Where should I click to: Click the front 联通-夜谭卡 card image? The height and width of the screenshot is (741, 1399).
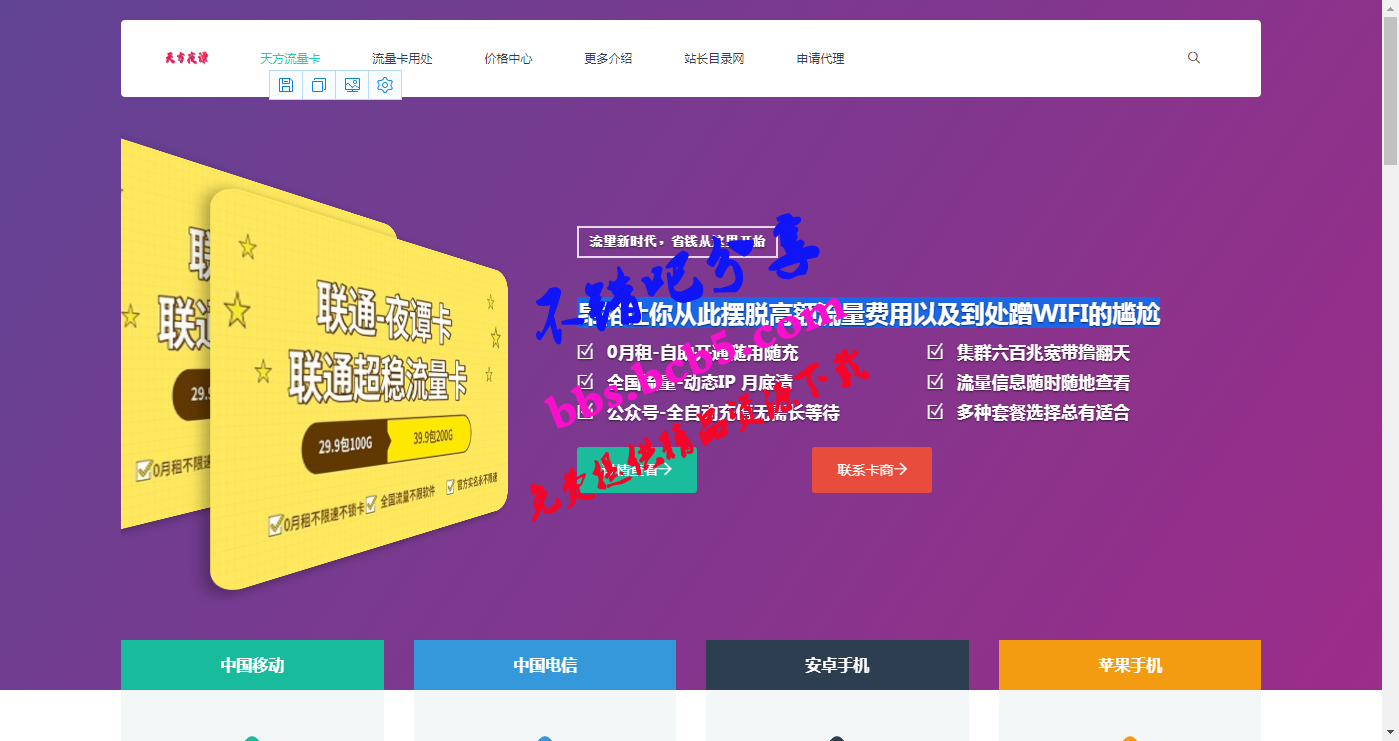tap(359, 390)
